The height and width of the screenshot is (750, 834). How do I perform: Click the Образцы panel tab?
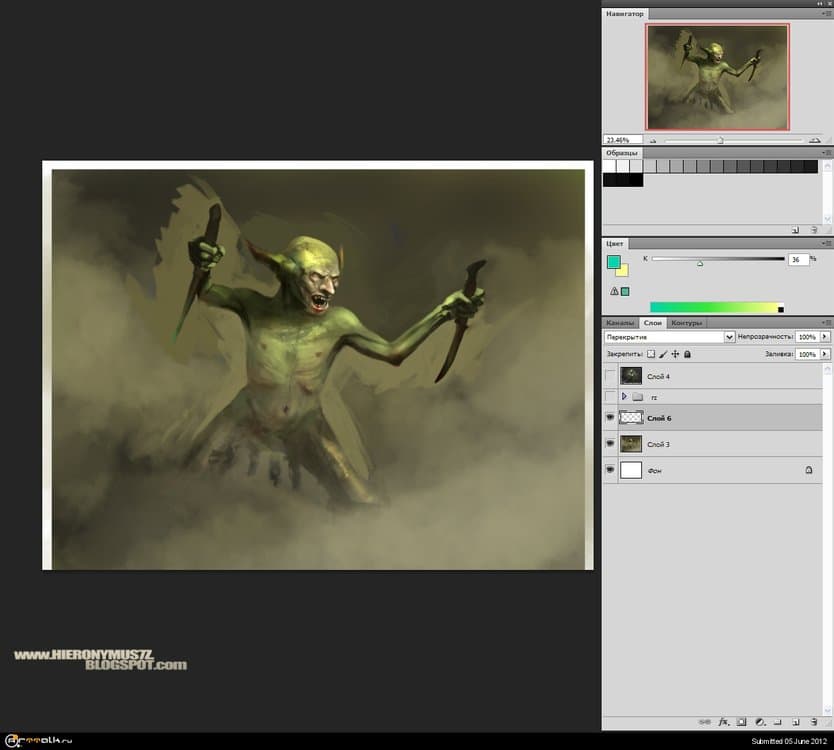click(x=621, y=153)
